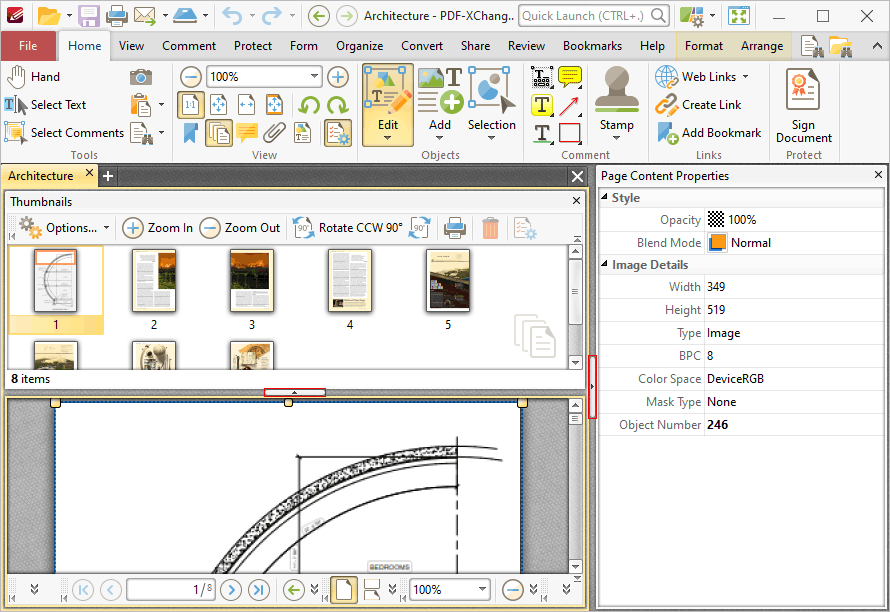Image resolution: width=890 pixels, height=612 pixels.
Task: Click the Undo arrow in title bar
Action: pyautogui.click(x=232, y=16)
